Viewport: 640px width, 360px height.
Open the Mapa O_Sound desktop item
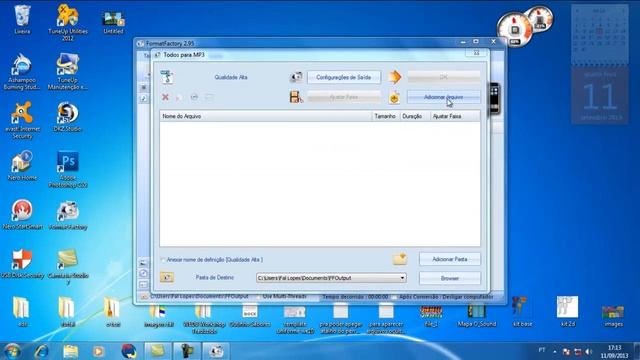[476, 316]
